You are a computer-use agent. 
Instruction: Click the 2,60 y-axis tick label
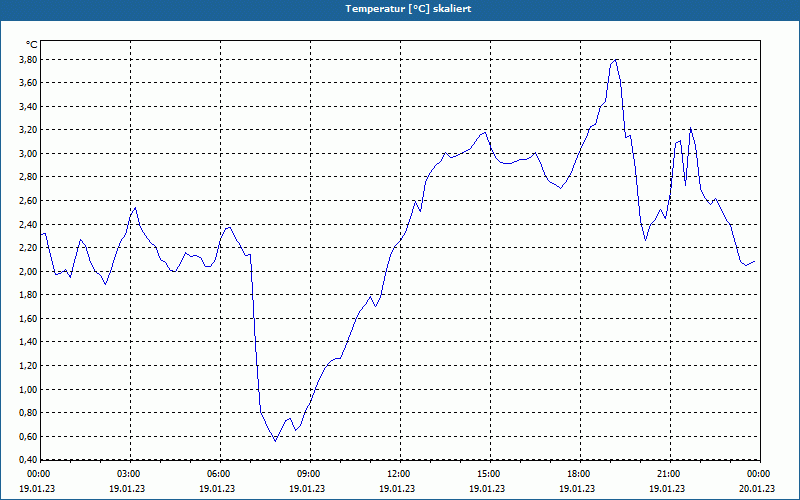coord(28,201)
